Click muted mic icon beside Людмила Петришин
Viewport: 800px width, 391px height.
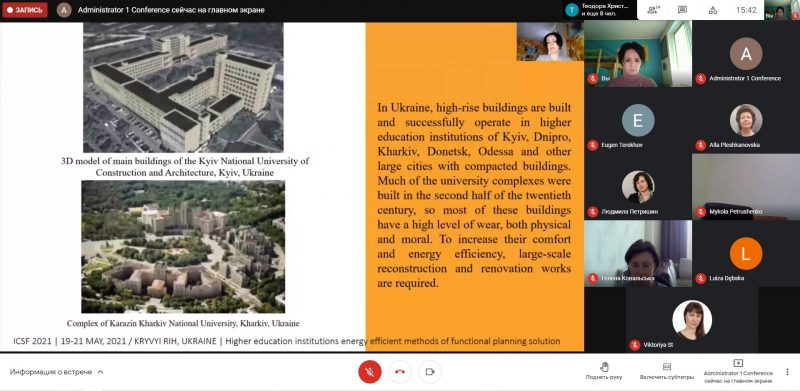[592, 211]
